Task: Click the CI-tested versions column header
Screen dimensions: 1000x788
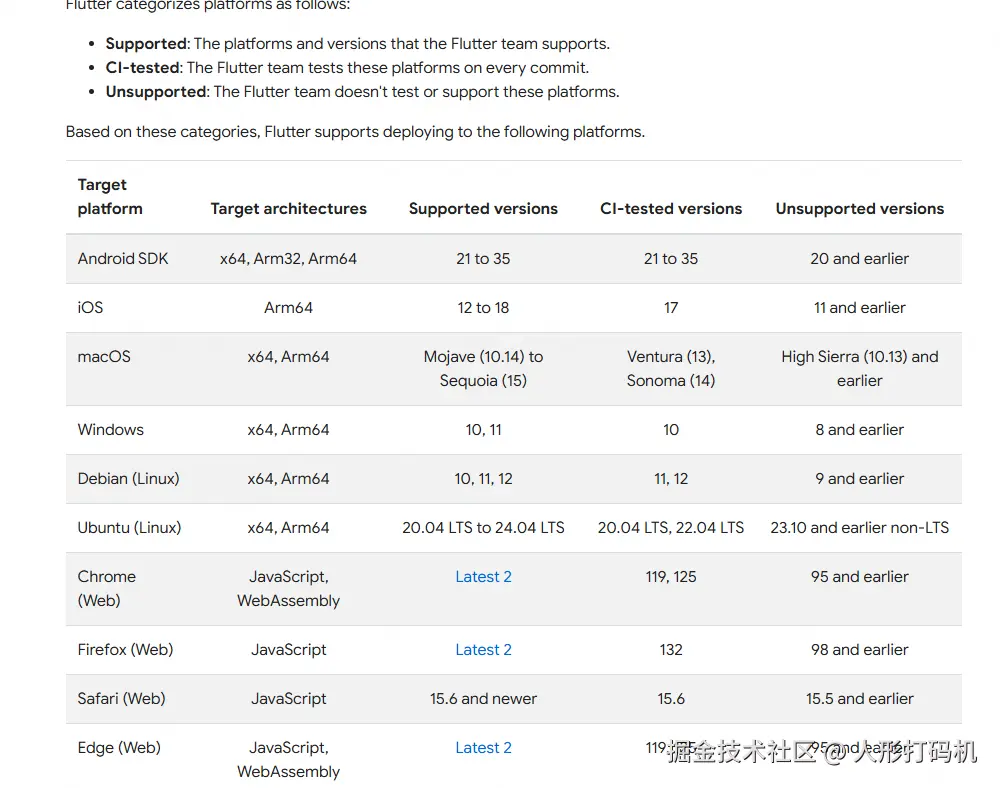Action: pyautogui.click(x=671, y=209)
